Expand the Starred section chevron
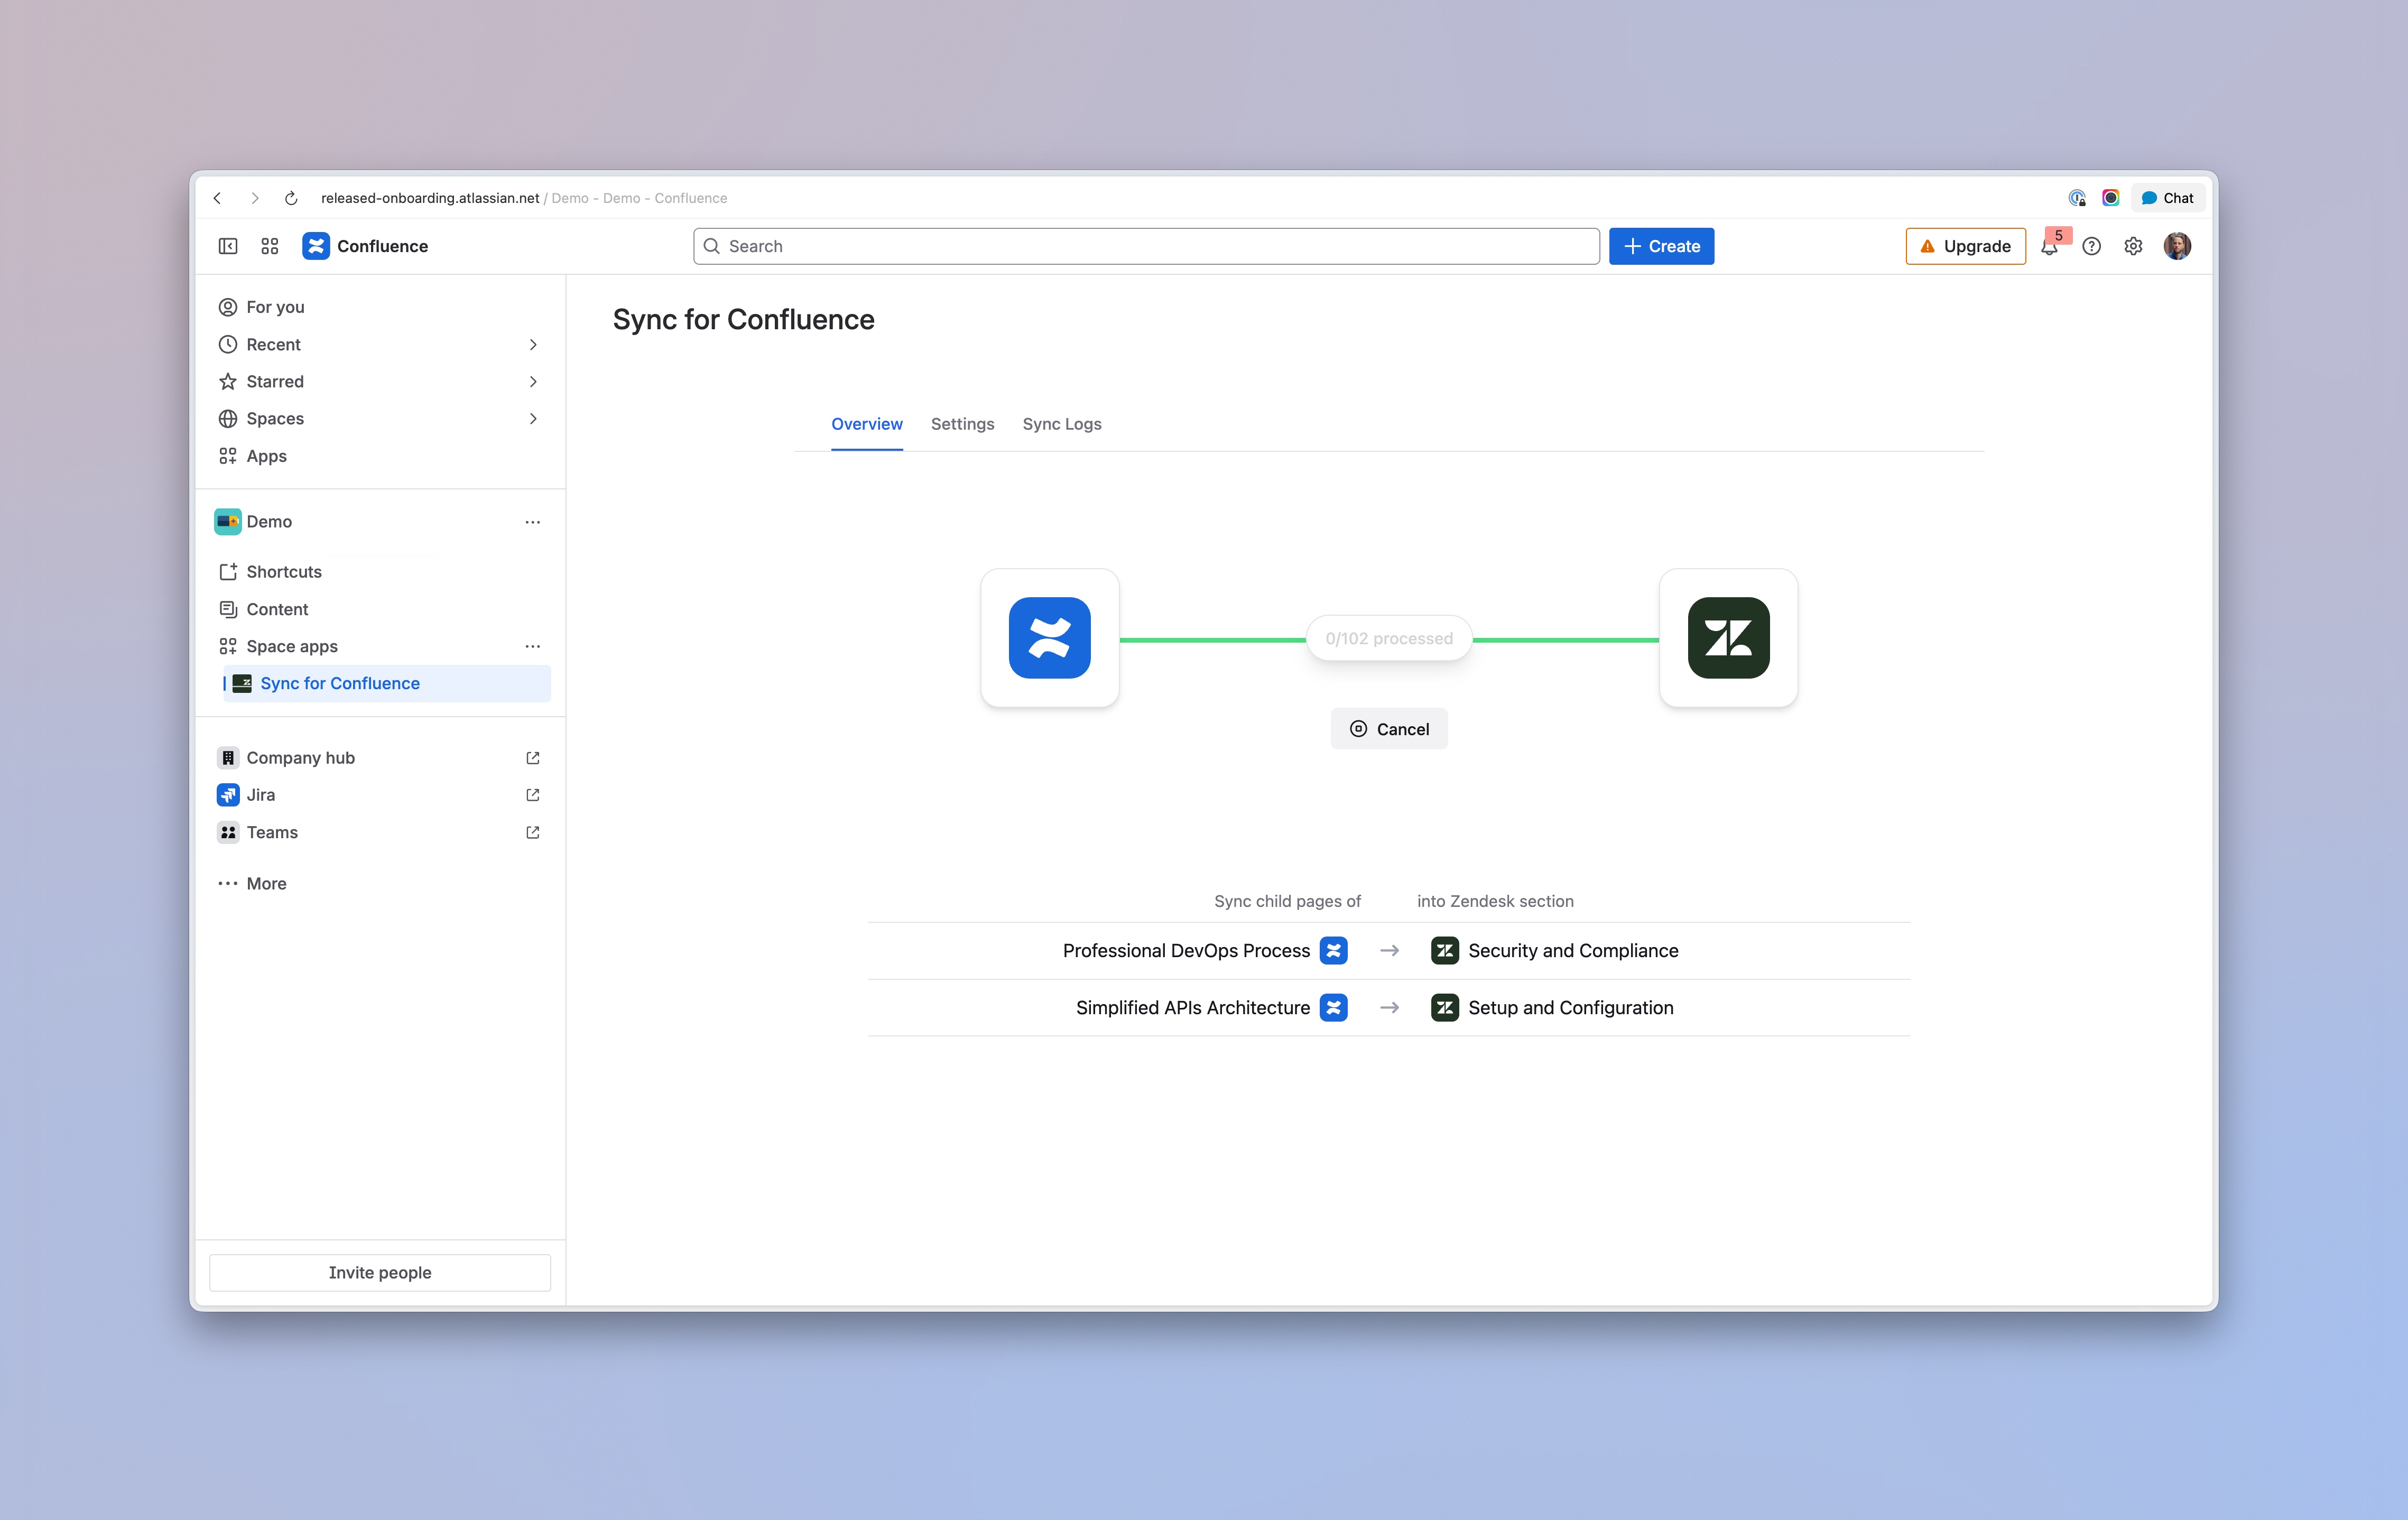This screenshot has height=1520, width=2408. point(533,381)
